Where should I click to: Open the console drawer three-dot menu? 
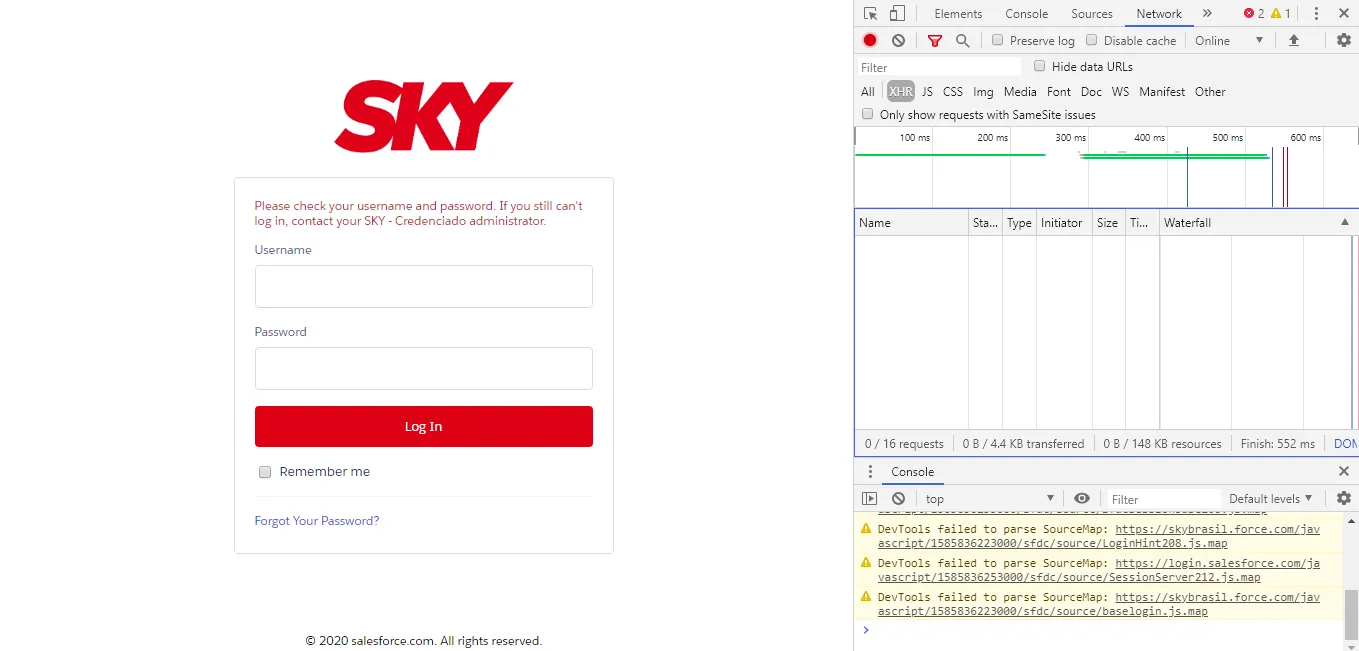coord(870,472)
